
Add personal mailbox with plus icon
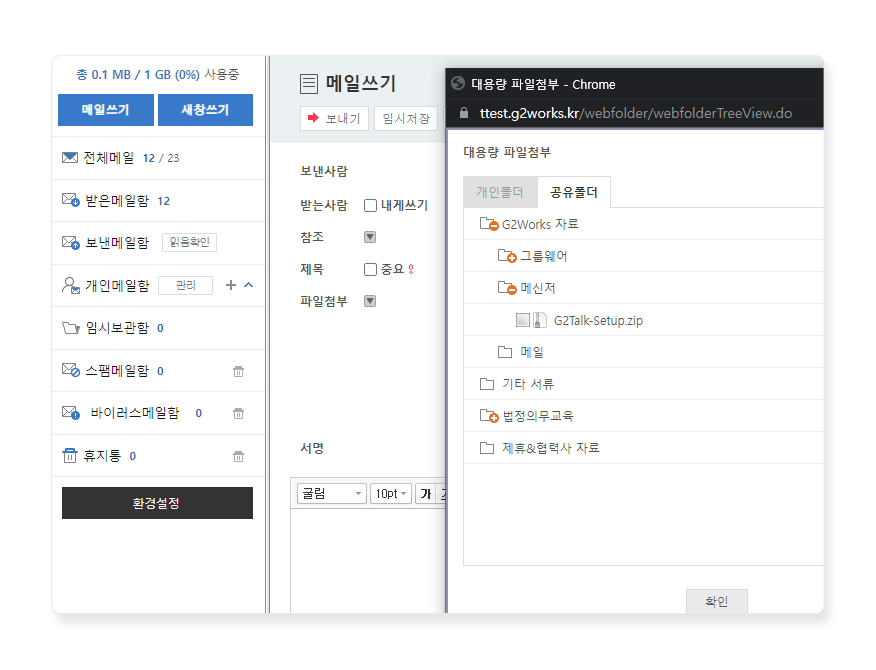231,286
